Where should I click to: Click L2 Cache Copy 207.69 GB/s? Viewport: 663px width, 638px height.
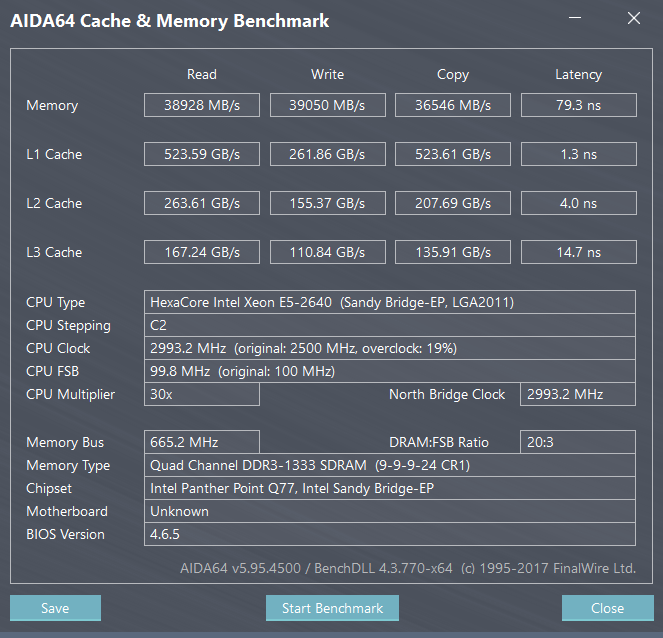(453, 203)
